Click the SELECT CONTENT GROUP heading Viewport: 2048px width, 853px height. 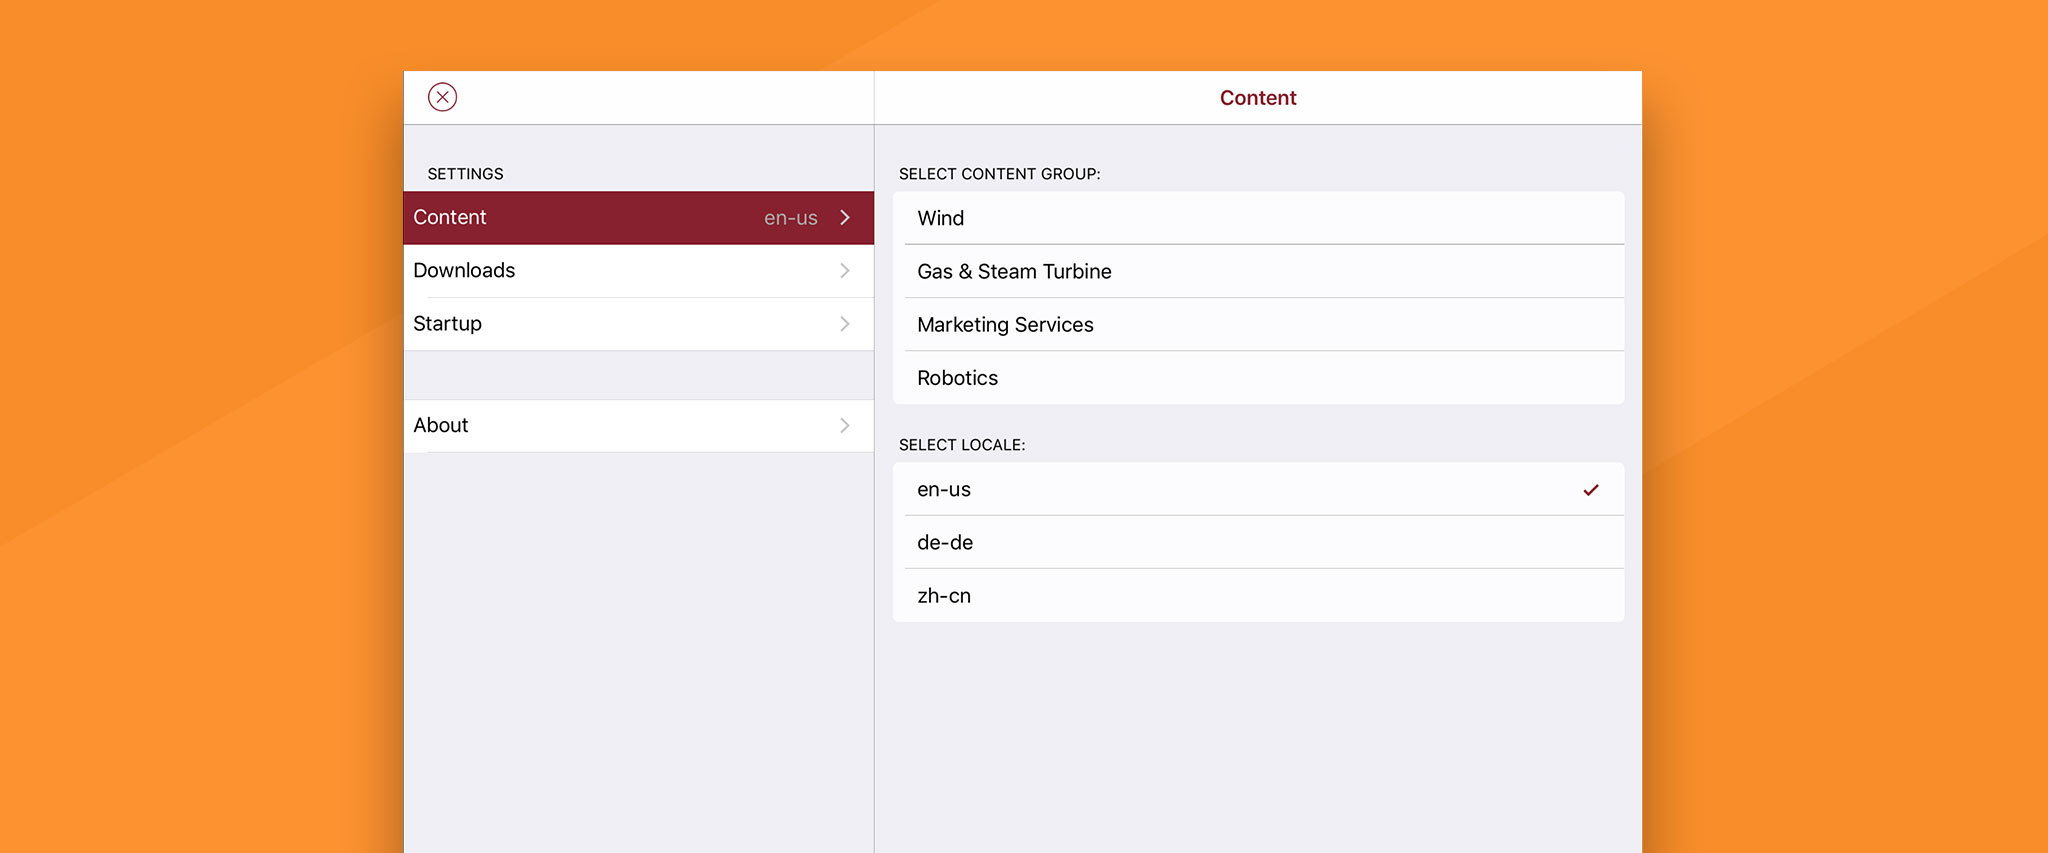[x=999, y=174]
